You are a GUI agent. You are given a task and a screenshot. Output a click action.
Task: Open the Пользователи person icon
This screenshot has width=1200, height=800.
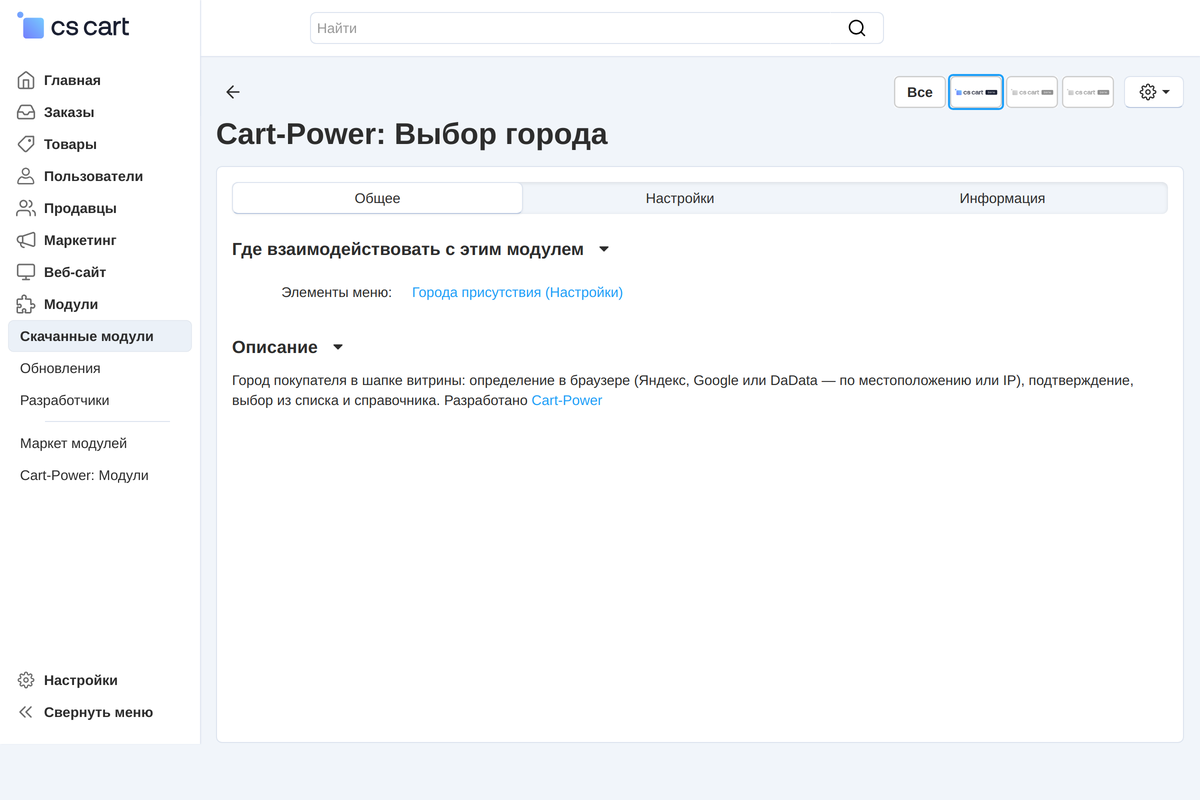[26, 176]
